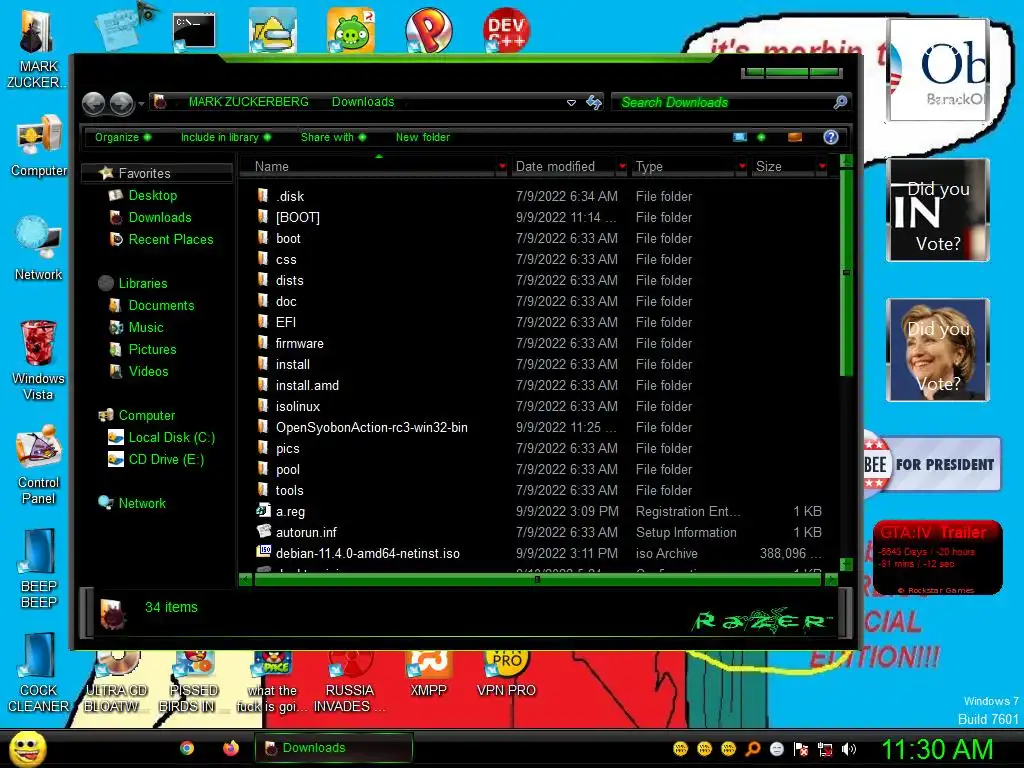Select Local Disk (C:) in sidebar
The width and height of the screenshot is (1024, 768).
[171, 438]
